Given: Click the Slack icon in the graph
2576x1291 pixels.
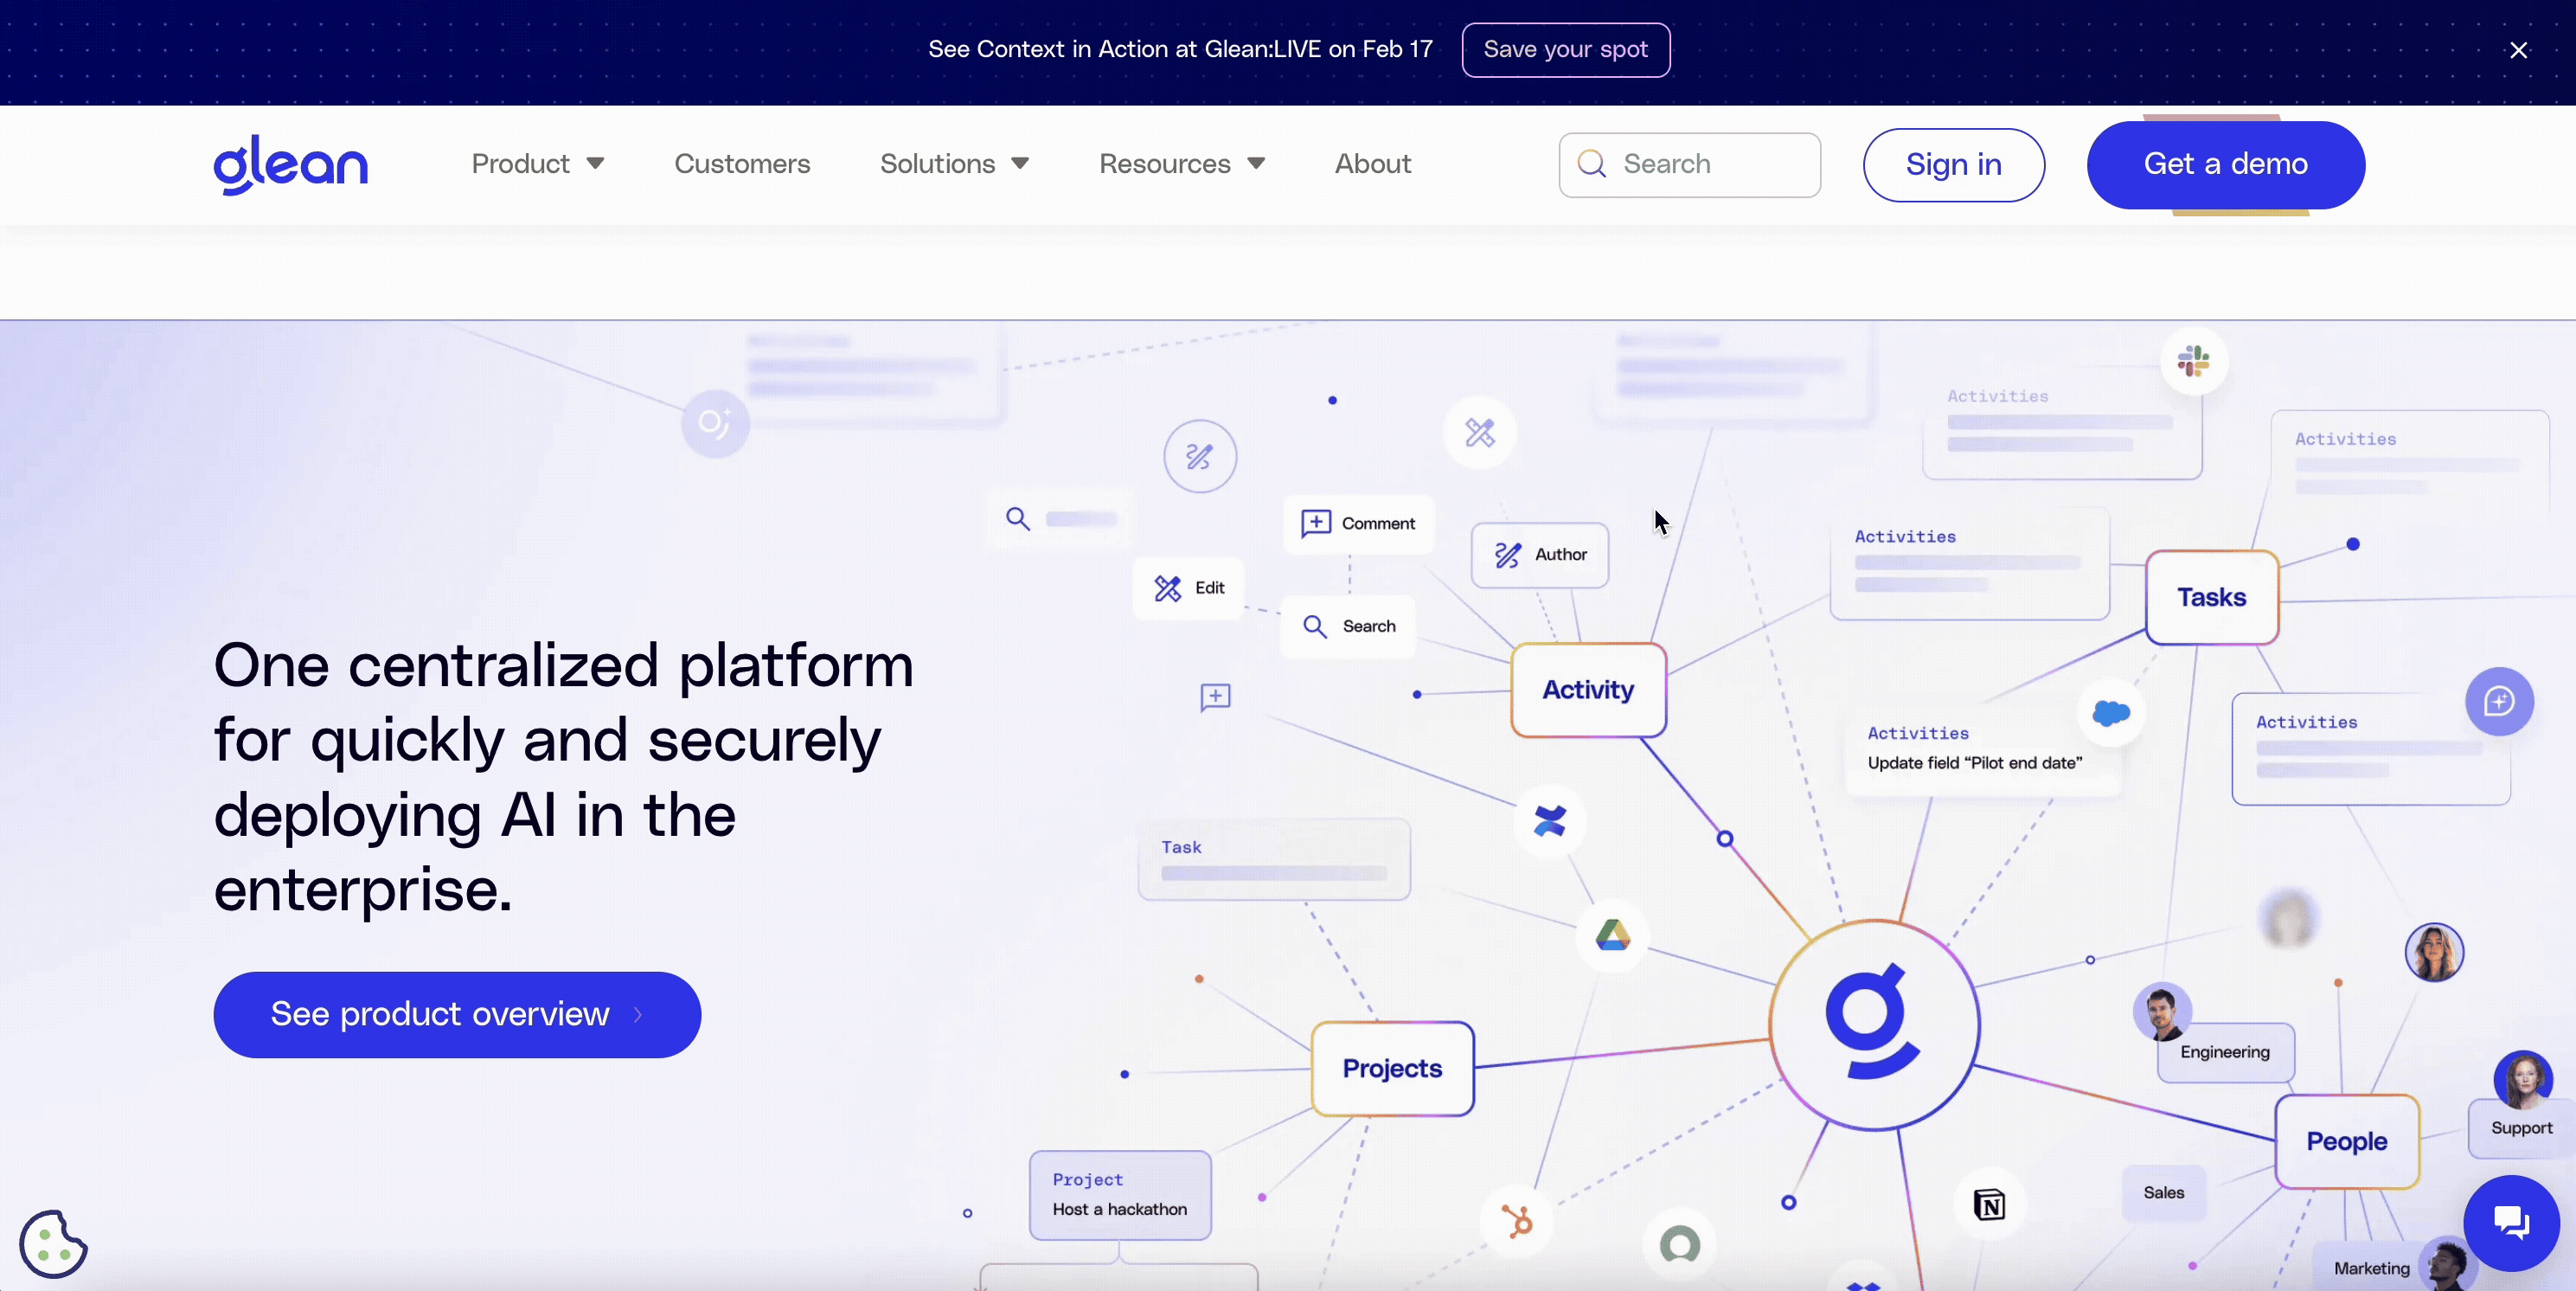Looking at the screenshot, I should click(2193, 361).
